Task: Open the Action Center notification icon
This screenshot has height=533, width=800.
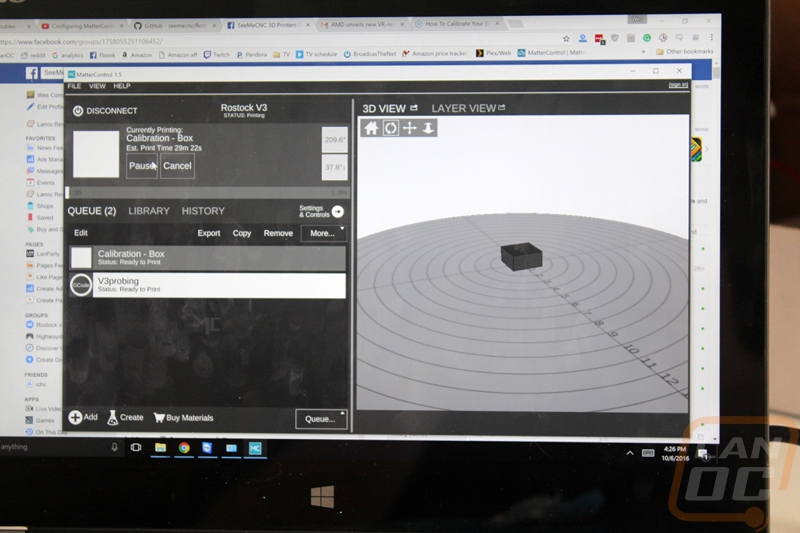Action: coord(704,453)
